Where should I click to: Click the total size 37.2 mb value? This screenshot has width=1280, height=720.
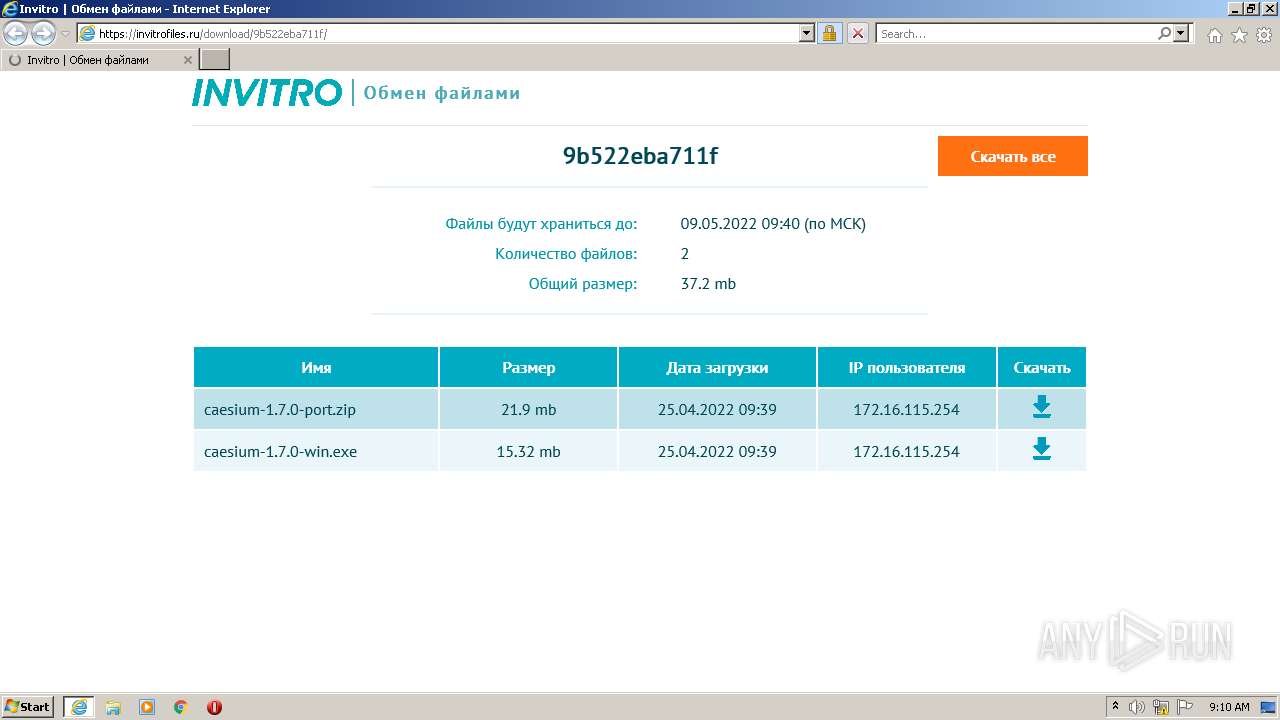click(708, 284)
